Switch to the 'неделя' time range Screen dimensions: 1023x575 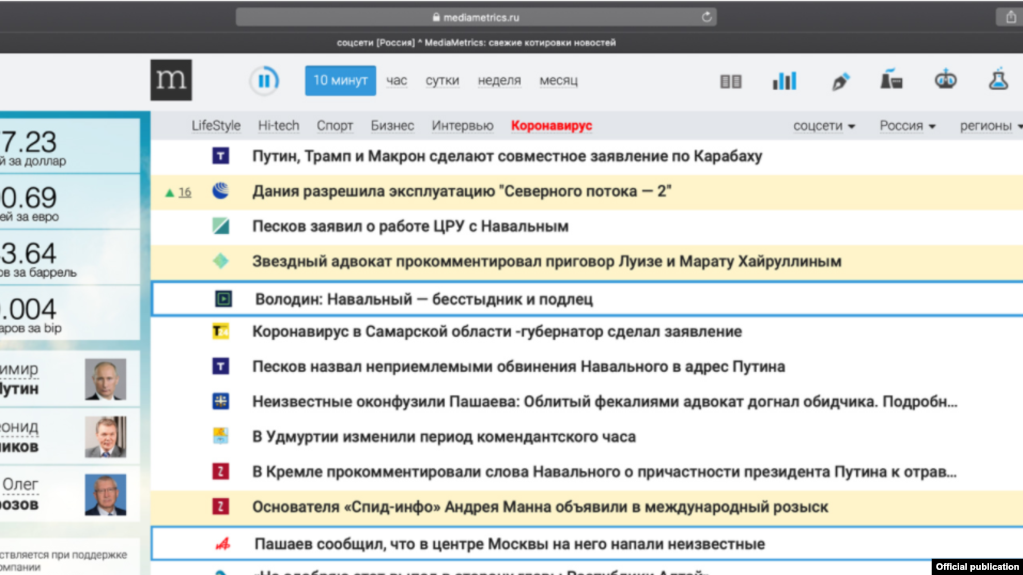(x=499, y=80)
